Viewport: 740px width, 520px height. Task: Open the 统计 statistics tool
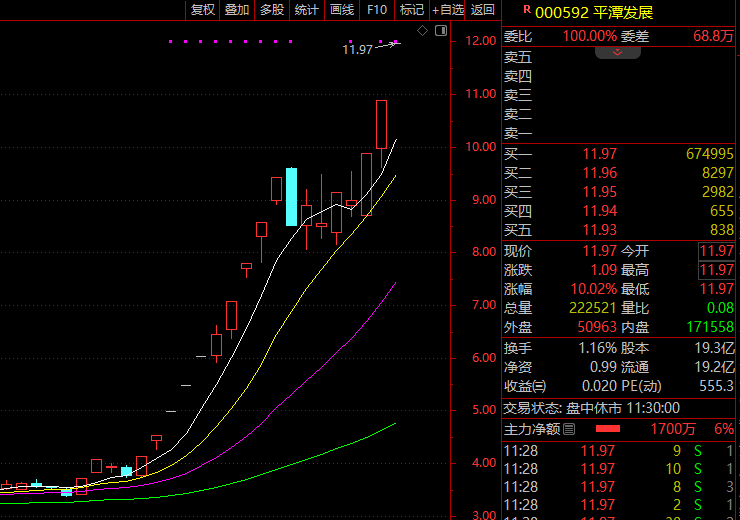(307, 10)
